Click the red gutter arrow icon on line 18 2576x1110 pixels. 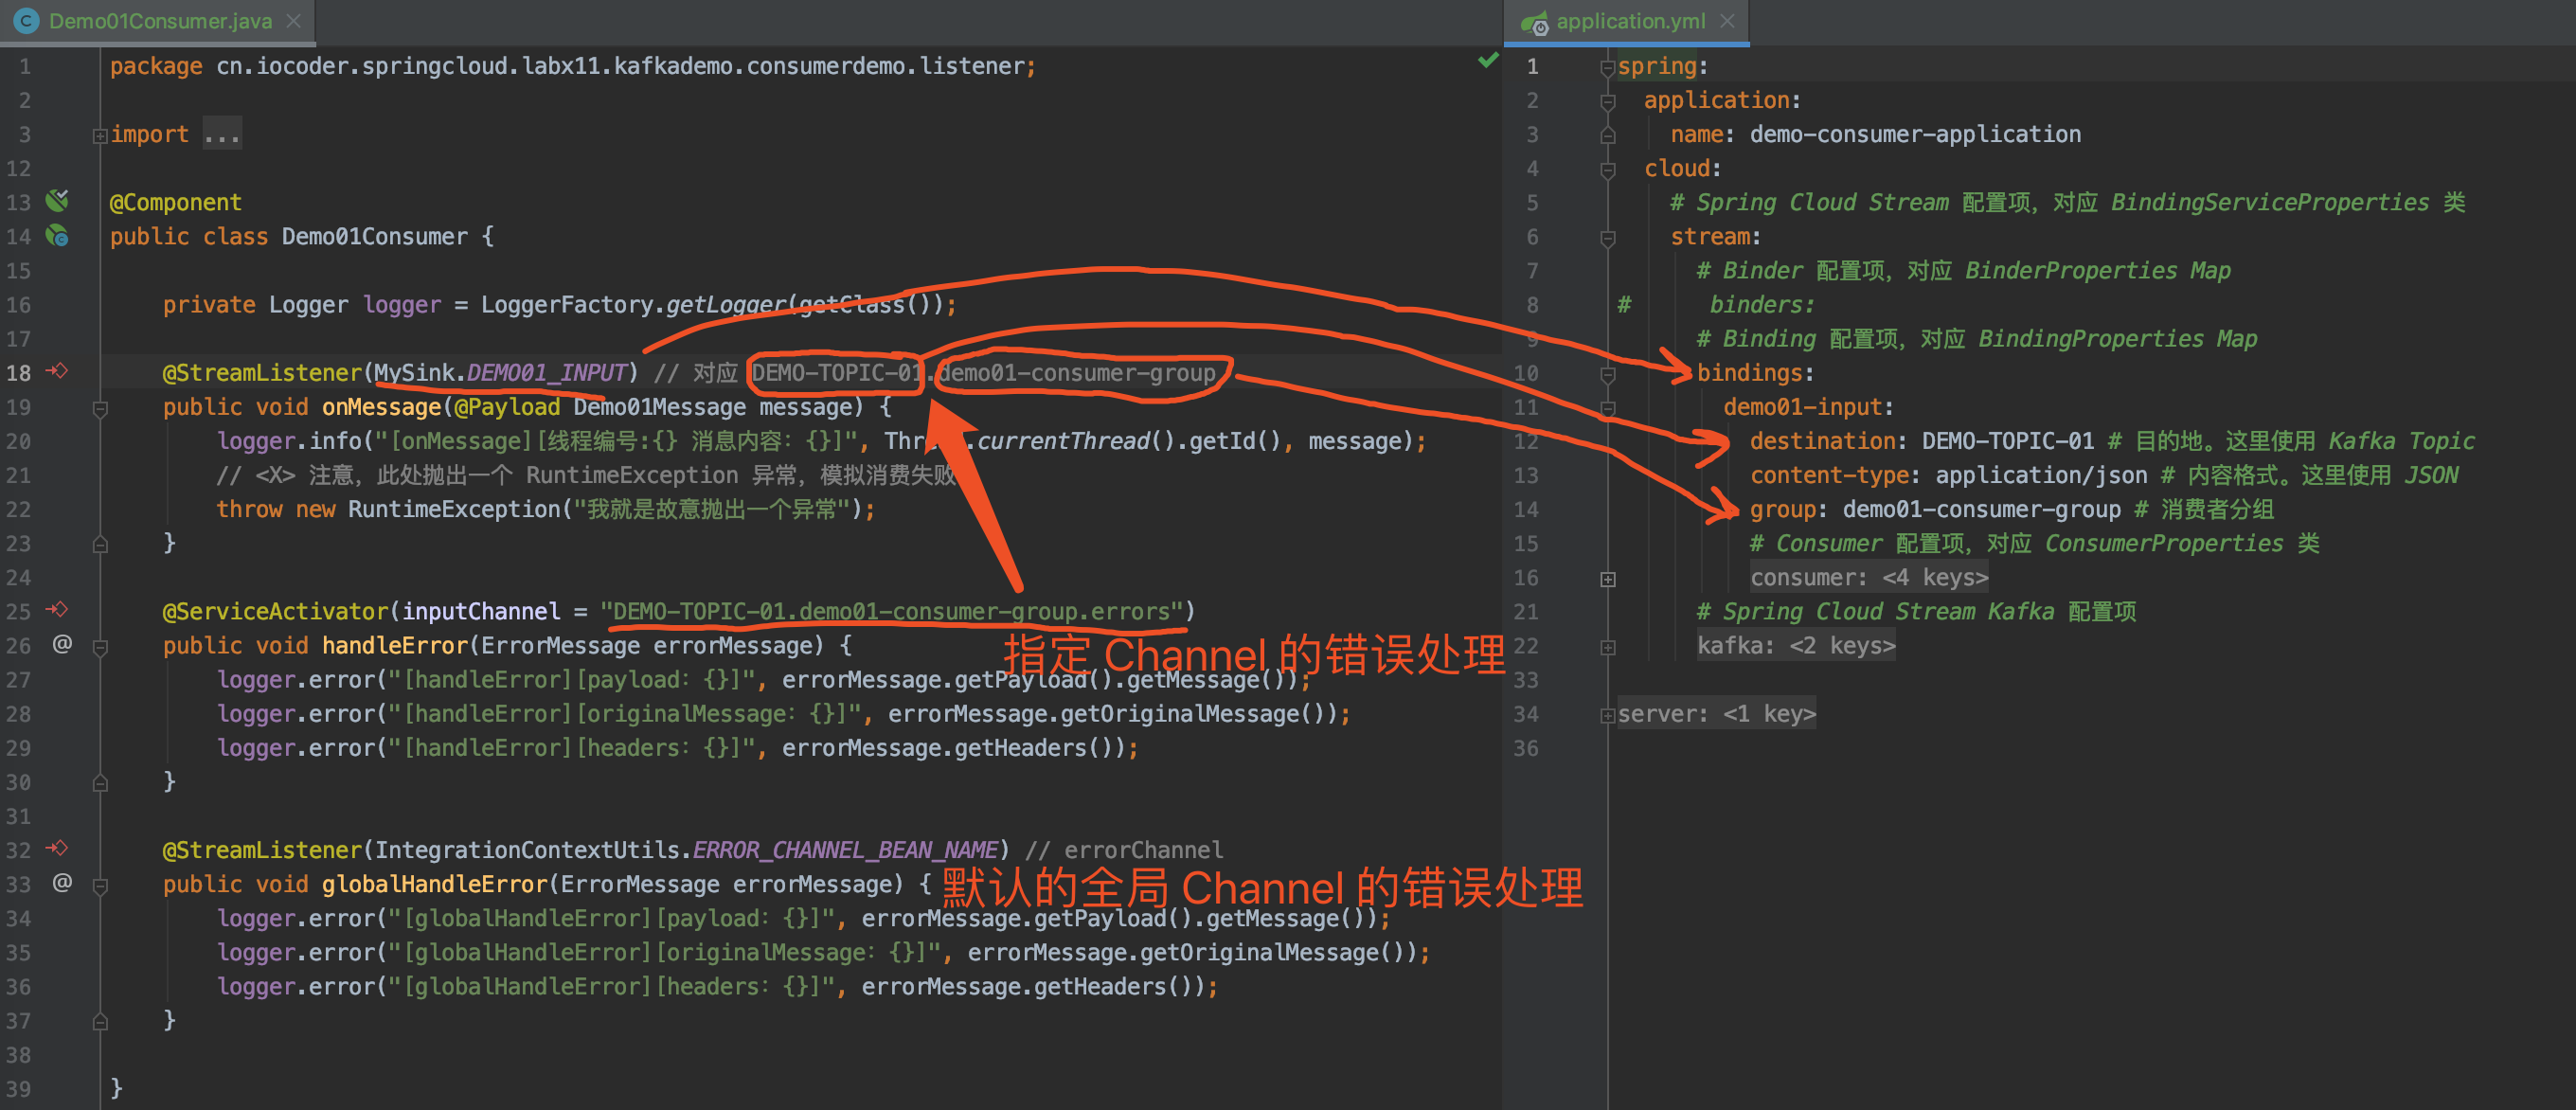(x=57, y=372)
